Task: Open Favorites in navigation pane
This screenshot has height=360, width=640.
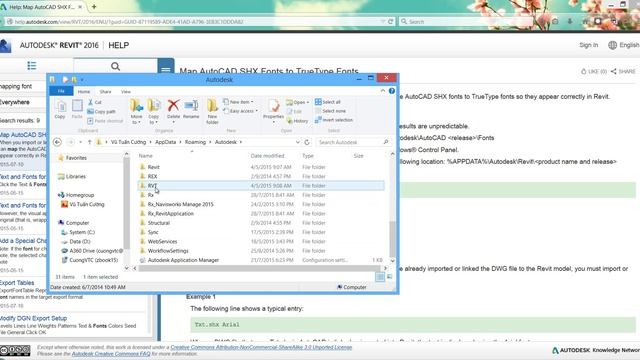Action: (x=76, y=158)
